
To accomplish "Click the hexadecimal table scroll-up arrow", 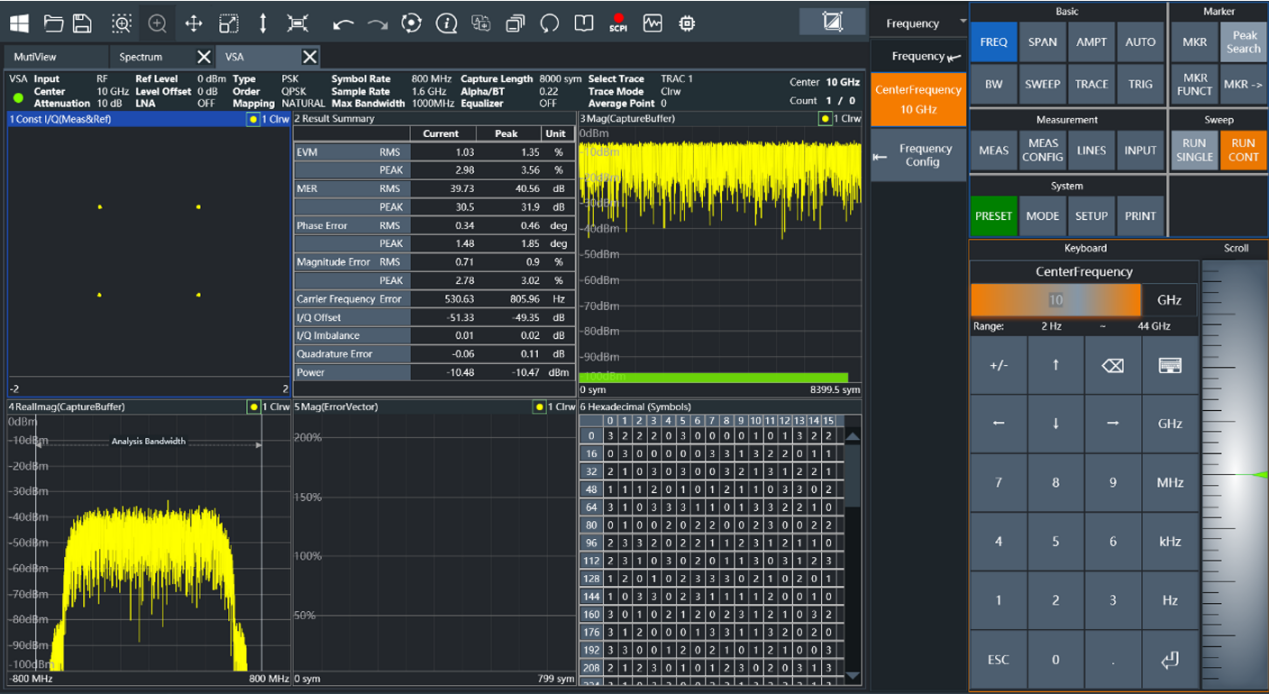I will tap(853, 436).
